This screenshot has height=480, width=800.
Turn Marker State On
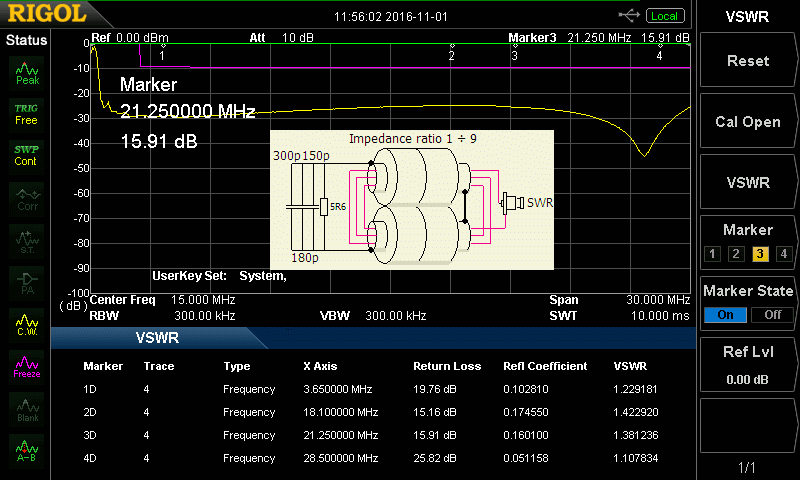point(725,314)
